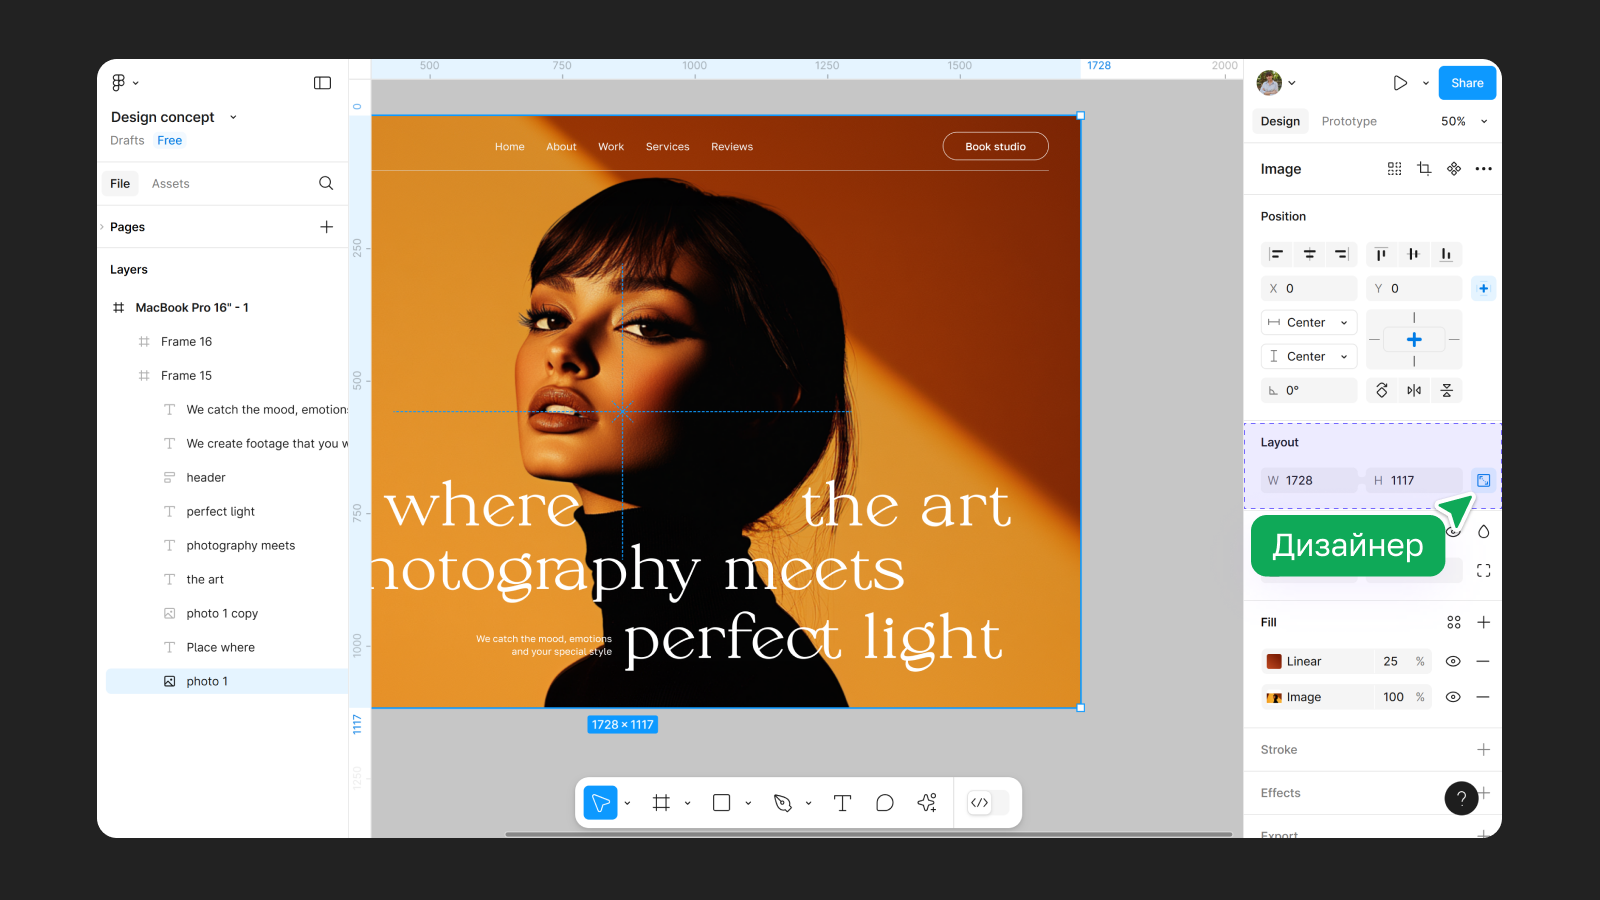Open horizontal constraint Center dropdown

click(x=1308, y=322)
